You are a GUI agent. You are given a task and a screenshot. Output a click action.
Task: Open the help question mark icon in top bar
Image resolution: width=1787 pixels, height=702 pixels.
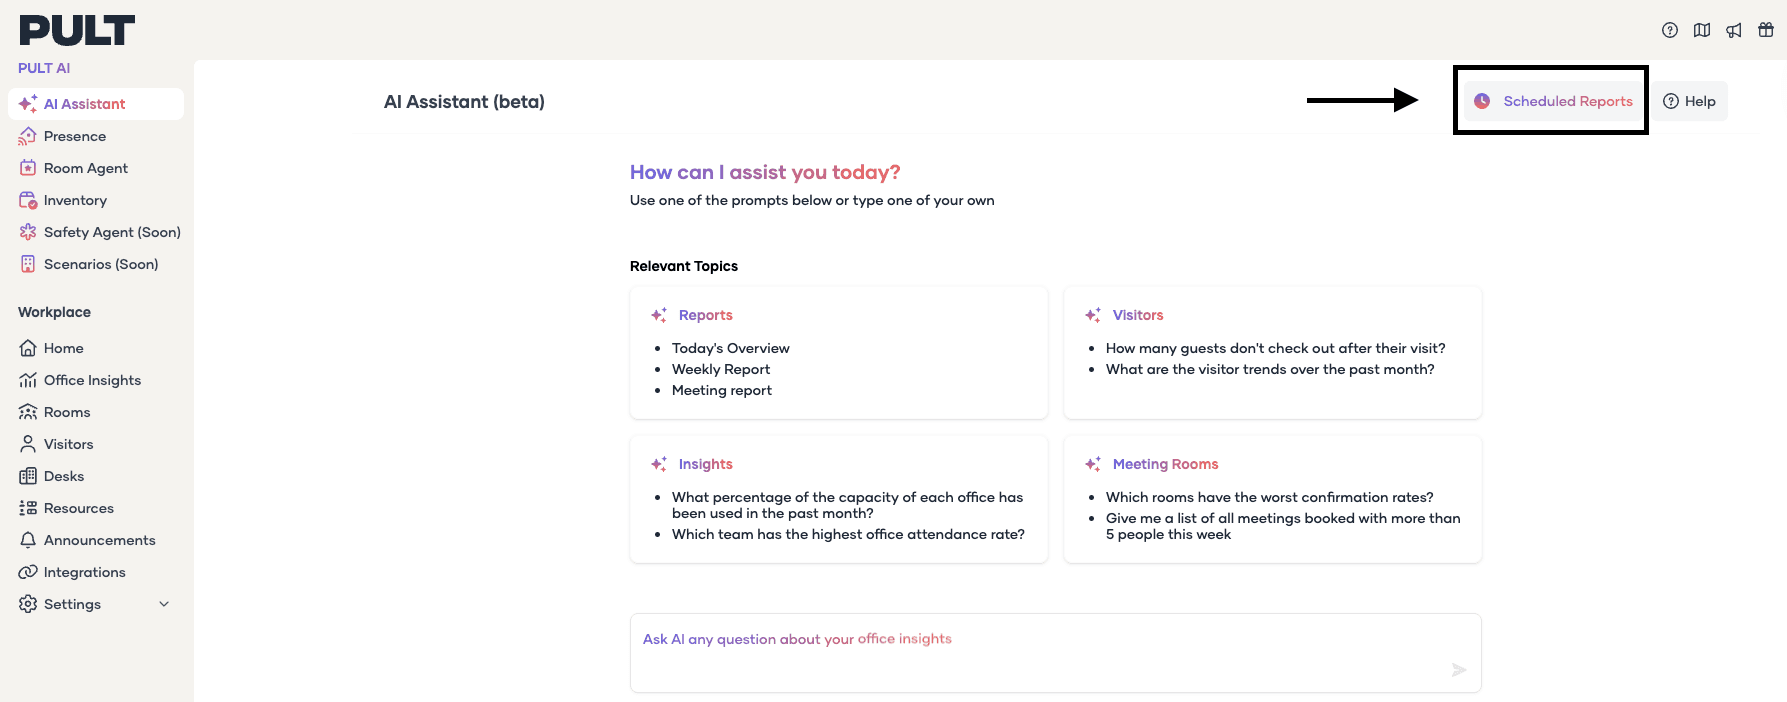pos(1670,30)
